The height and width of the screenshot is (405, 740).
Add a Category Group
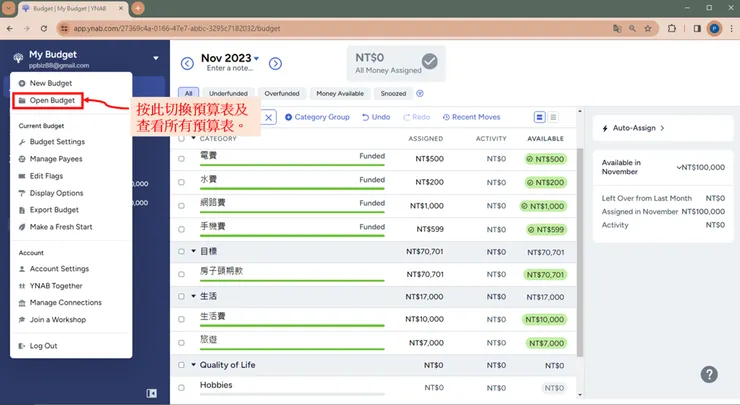coord(317,117)
